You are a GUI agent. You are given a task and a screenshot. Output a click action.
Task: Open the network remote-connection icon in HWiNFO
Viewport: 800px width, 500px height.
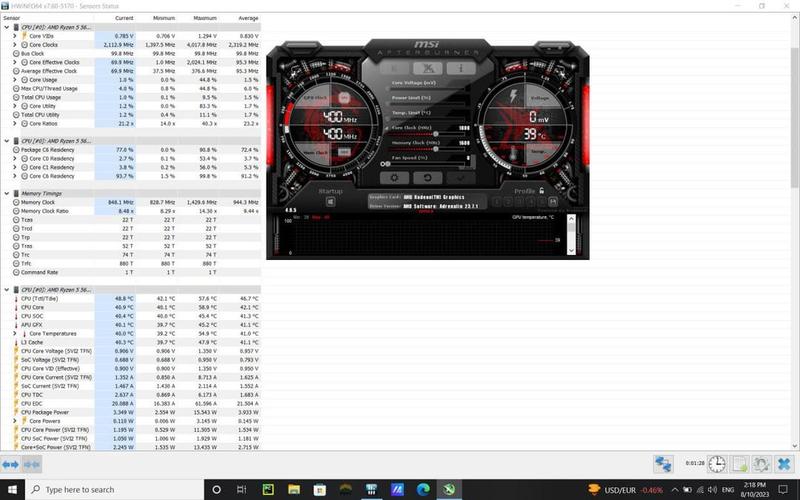point(663,464)
